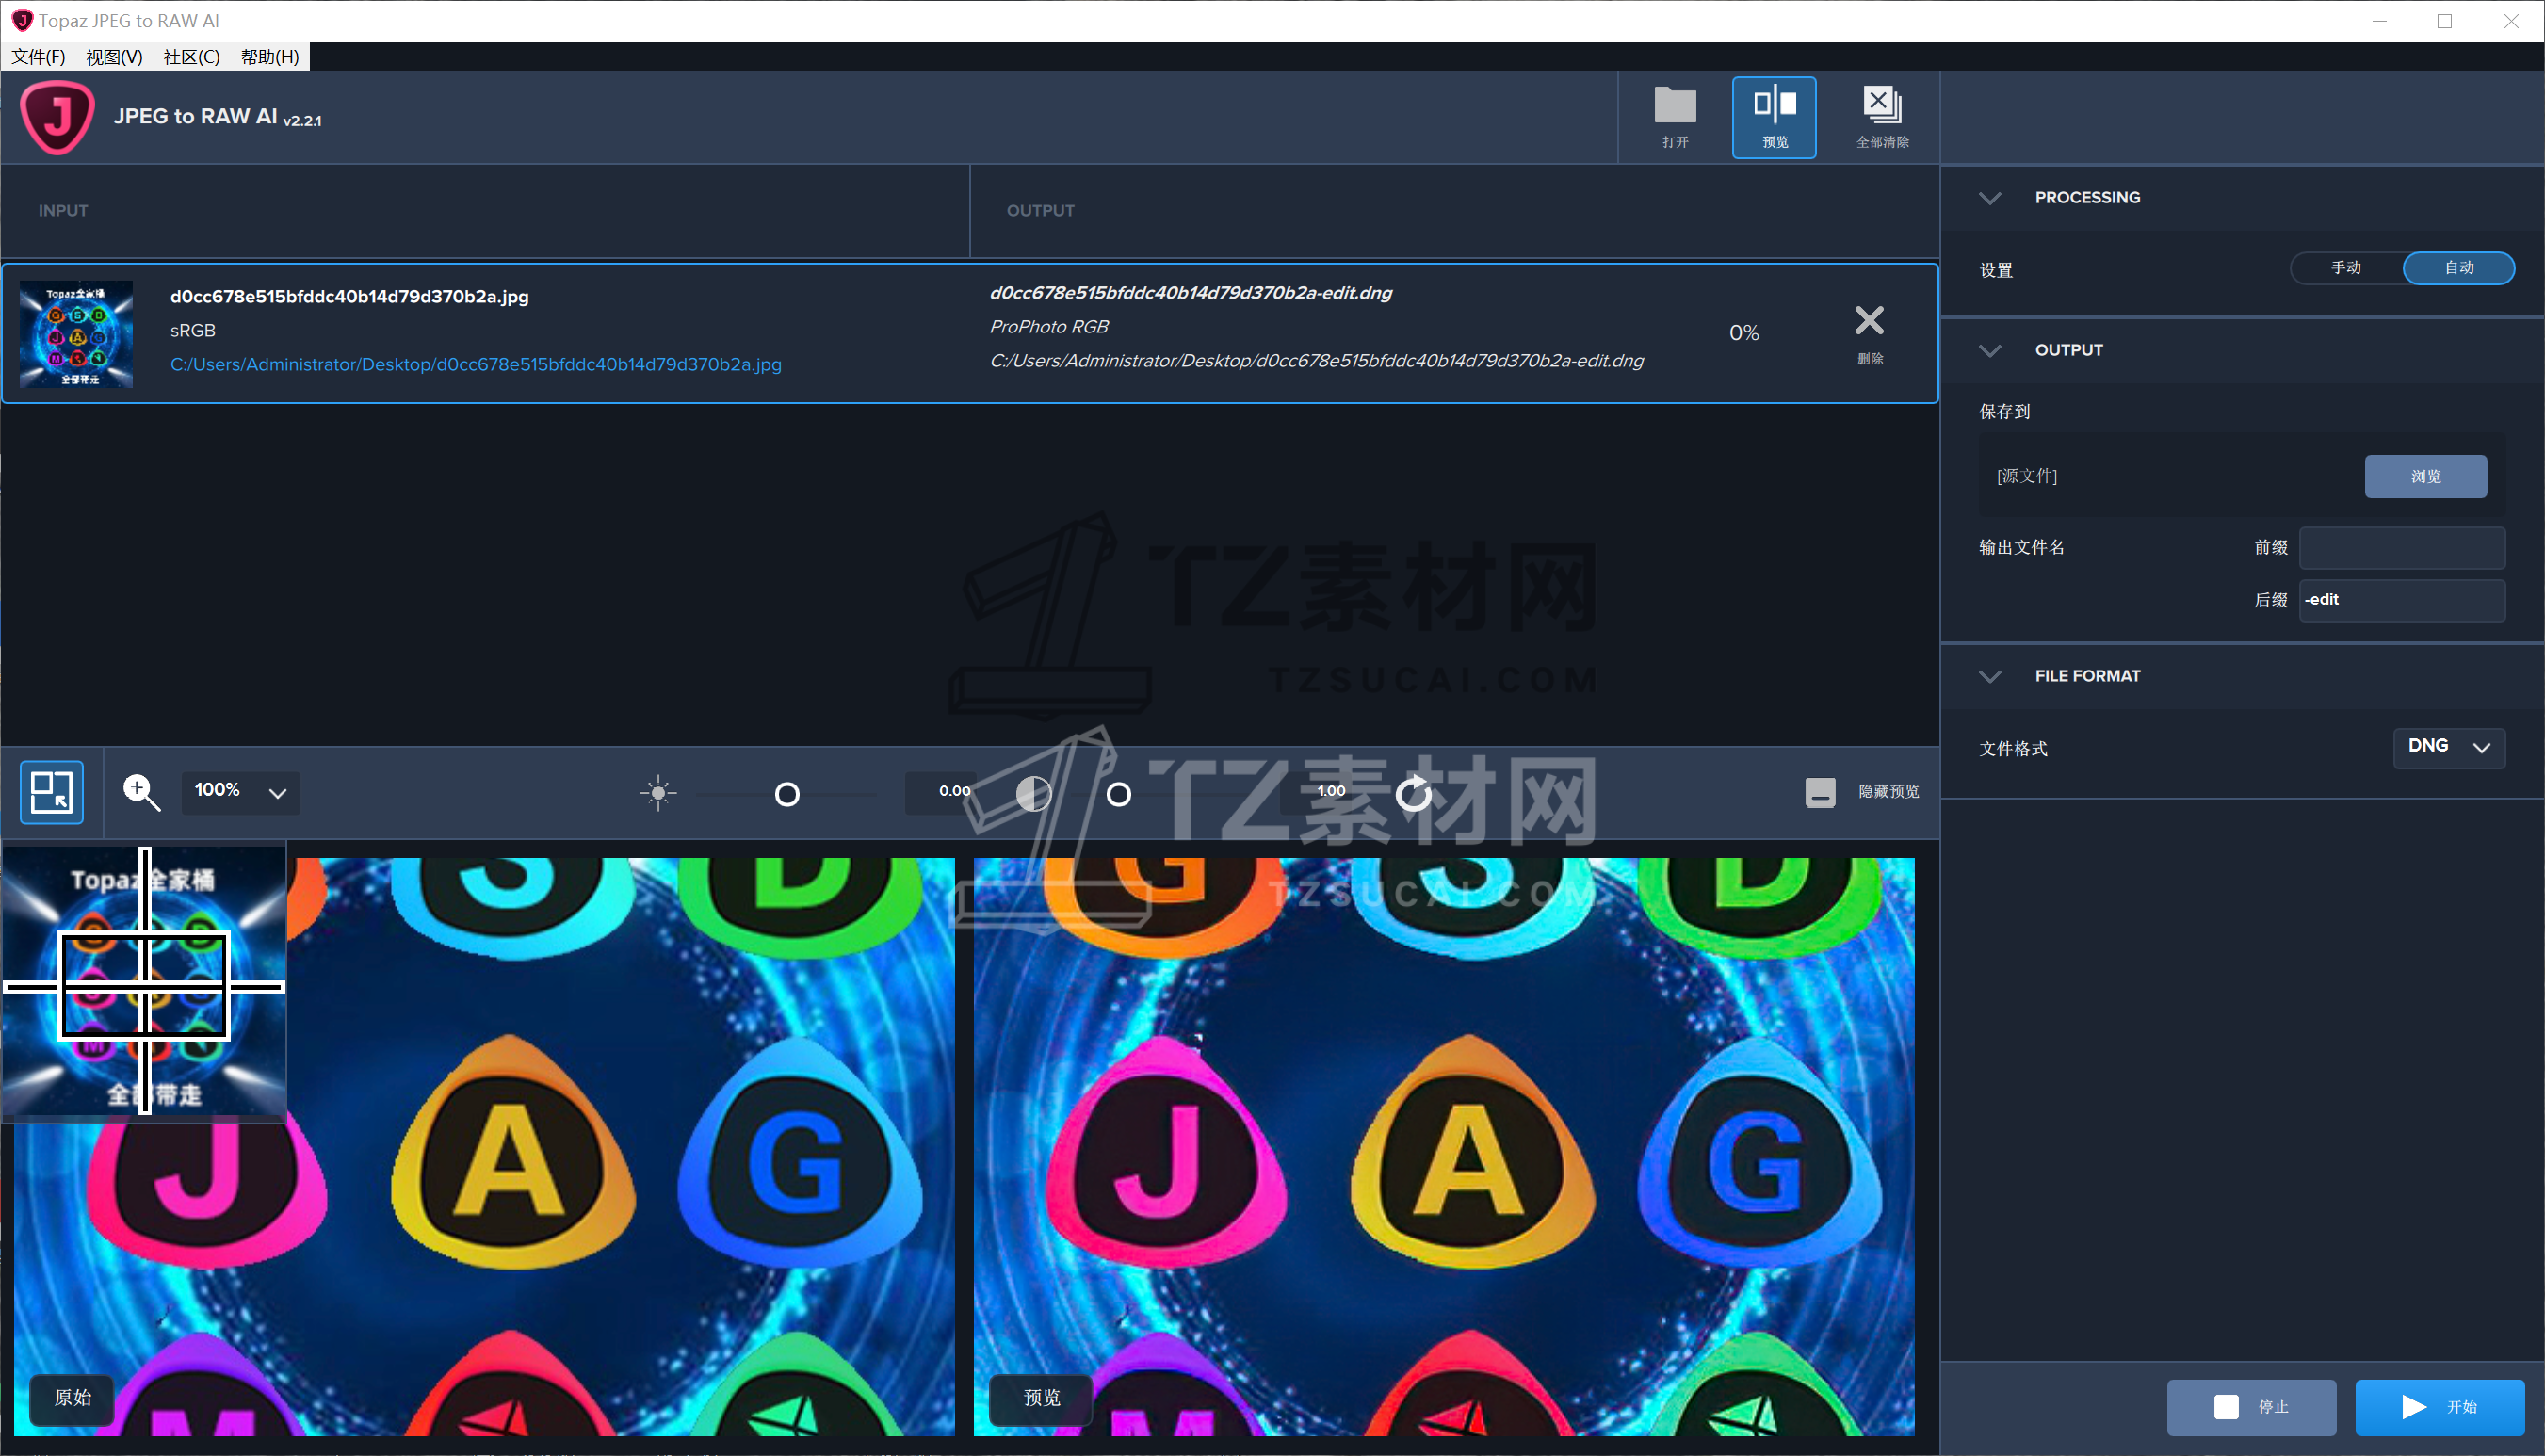Click the navigator view icon beside the zoom tool
Screen dimensions: 2545x1456
pos(51,792)
